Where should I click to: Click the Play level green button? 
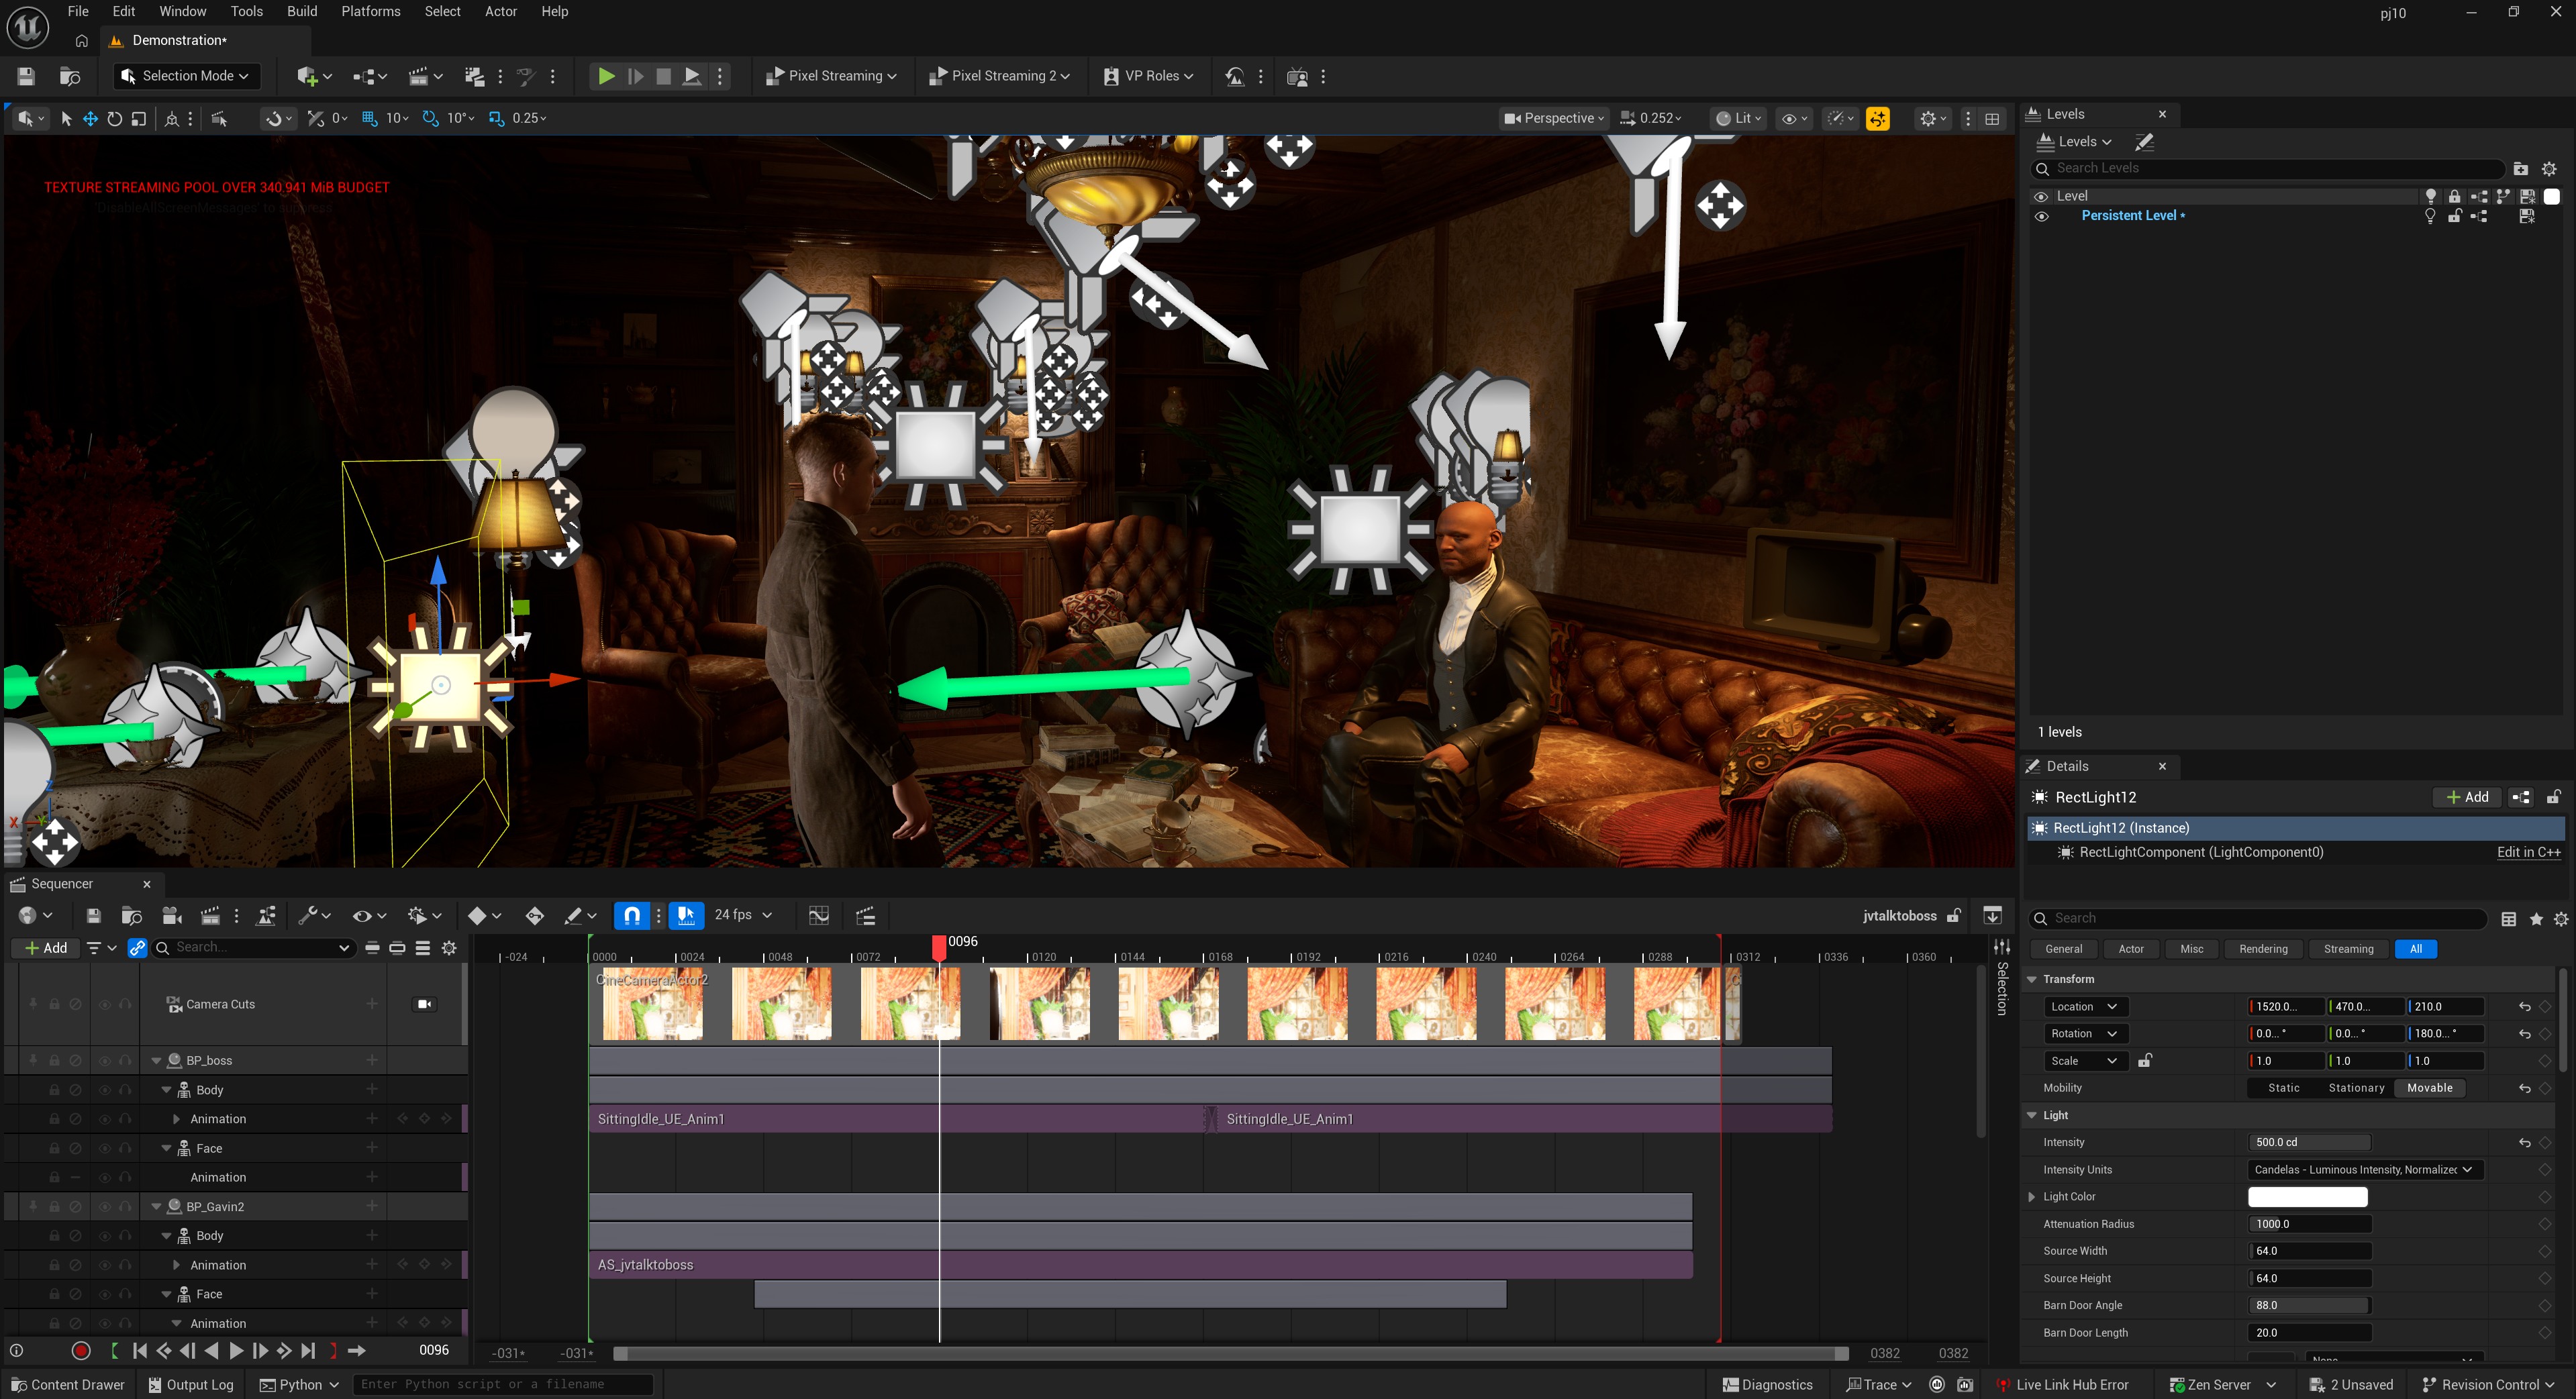(606, 76)
